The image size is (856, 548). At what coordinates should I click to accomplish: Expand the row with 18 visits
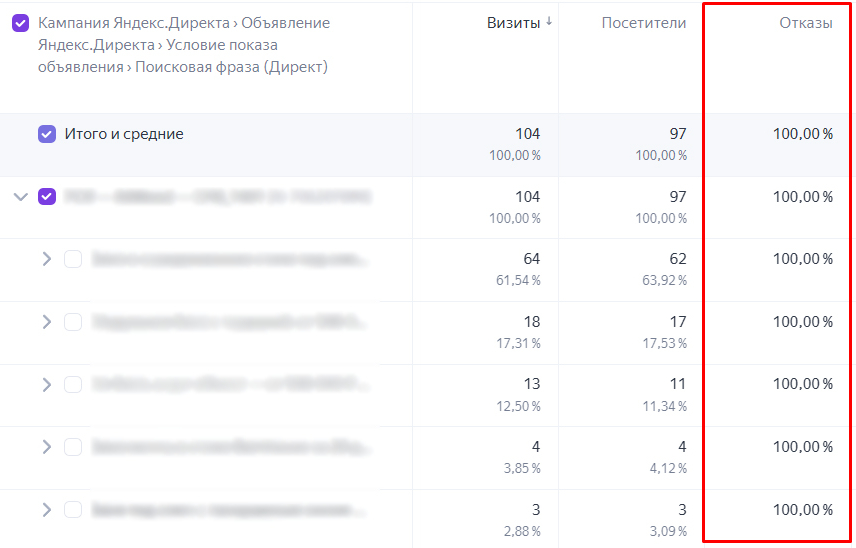point(46,322)
